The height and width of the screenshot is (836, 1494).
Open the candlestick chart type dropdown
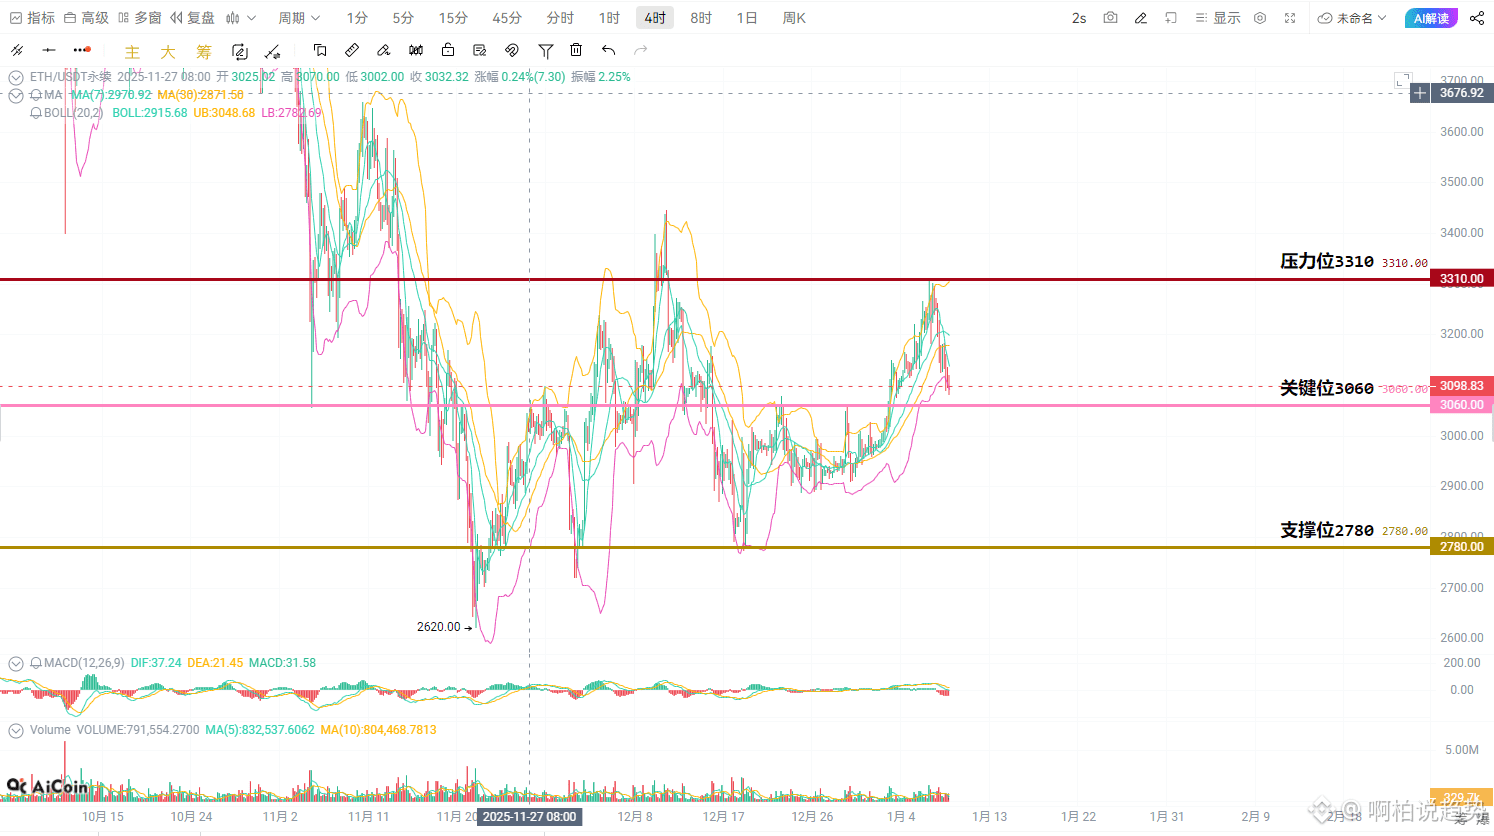[x=241, y=18]
